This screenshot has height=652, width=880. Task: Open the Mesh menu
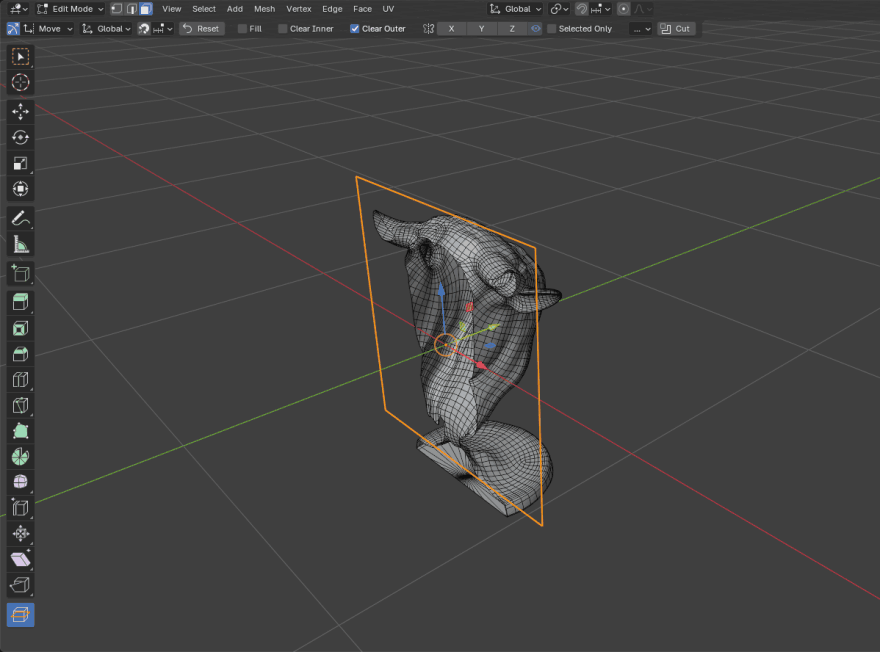[264, 9]
